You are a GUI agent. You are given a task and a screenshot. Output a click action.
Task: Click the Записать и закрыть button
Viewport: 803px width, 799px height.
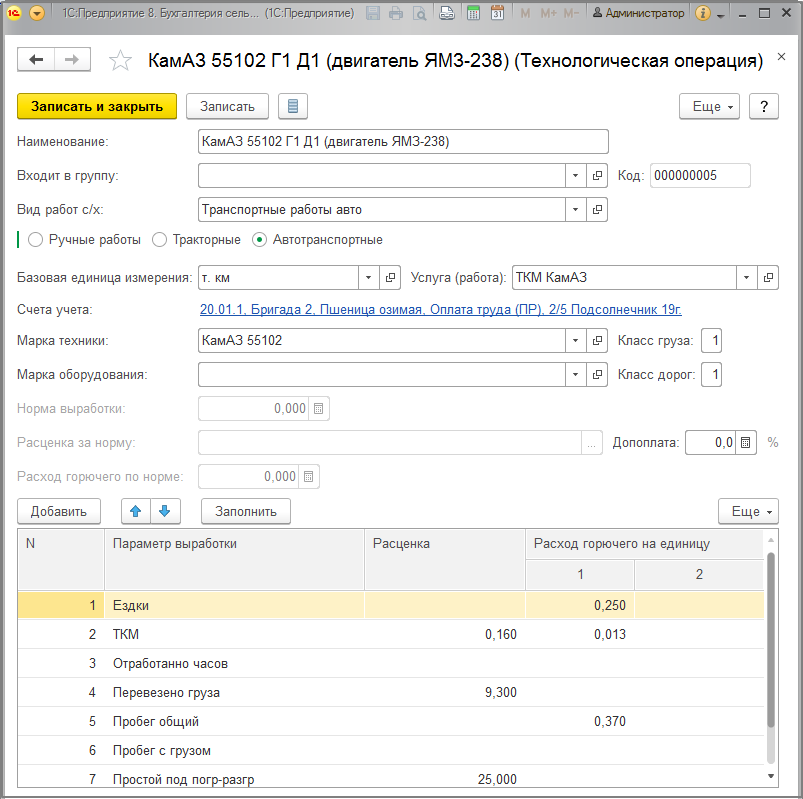(x=97, y=107)
